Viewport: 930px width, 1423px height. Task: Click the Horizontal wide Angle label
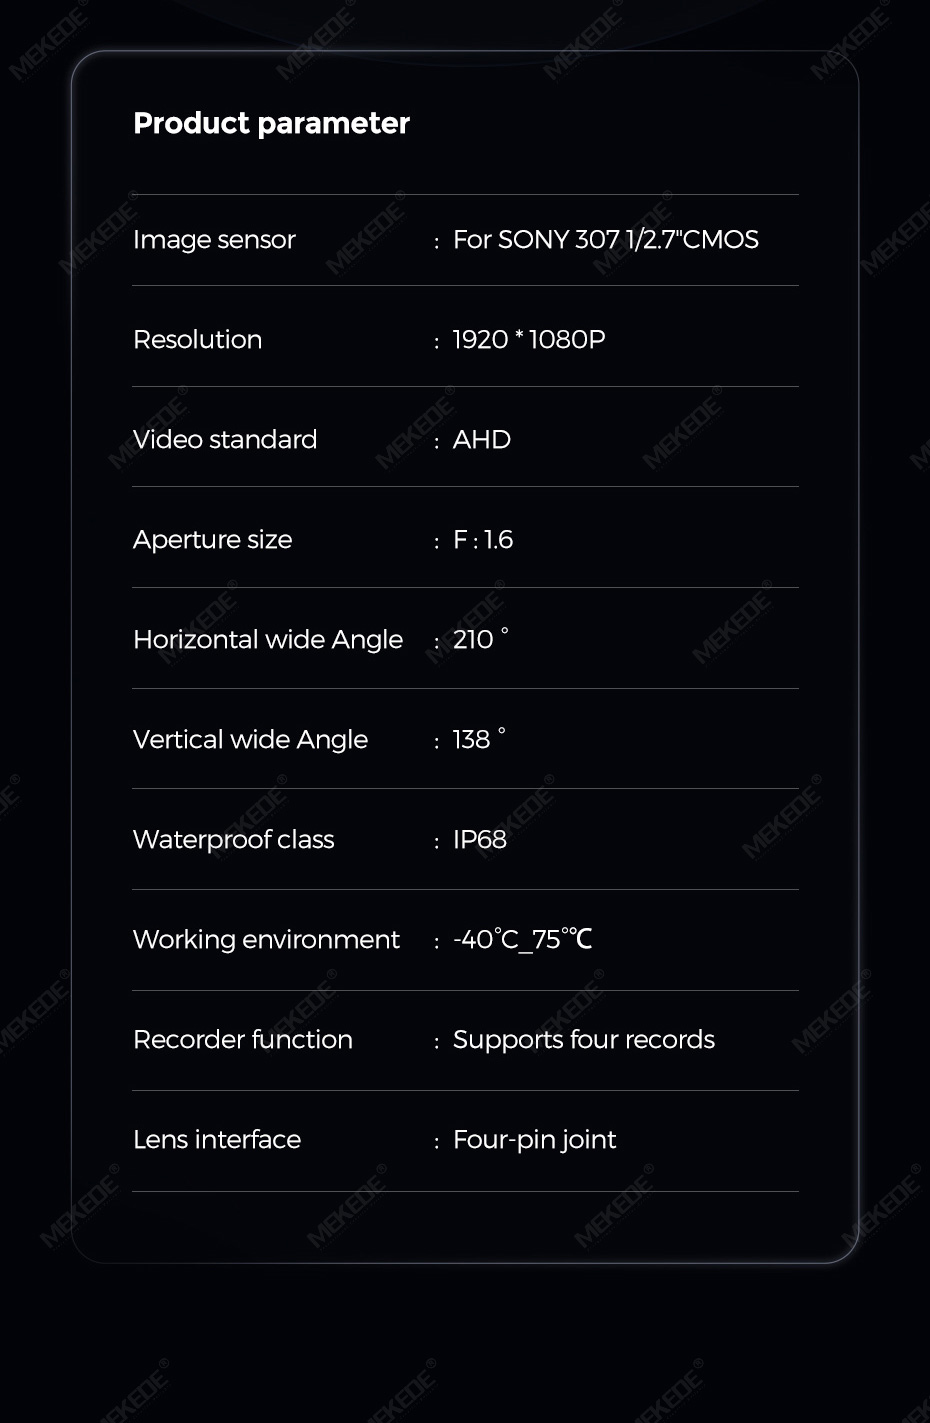coord(268,640)
